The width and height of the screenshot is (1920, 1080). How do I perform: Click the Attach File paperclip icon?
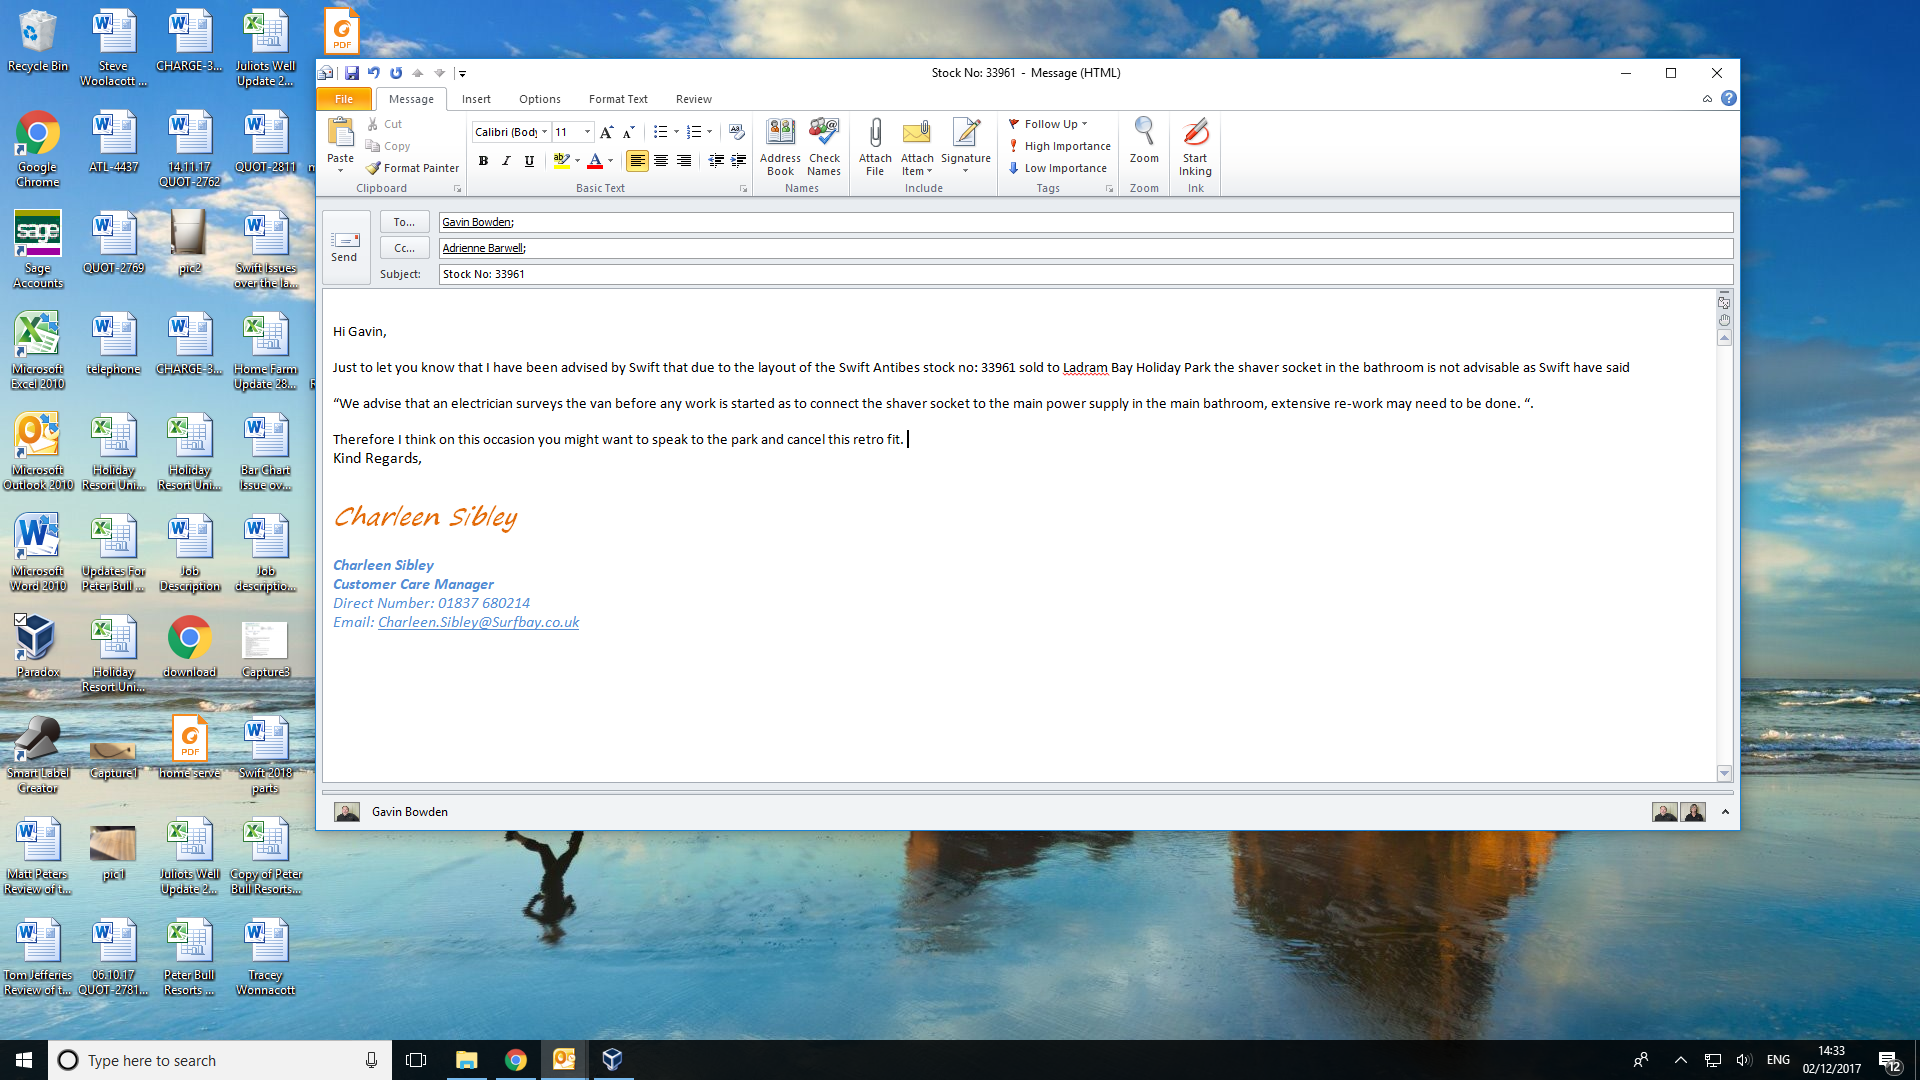click(x=875, y=134)
